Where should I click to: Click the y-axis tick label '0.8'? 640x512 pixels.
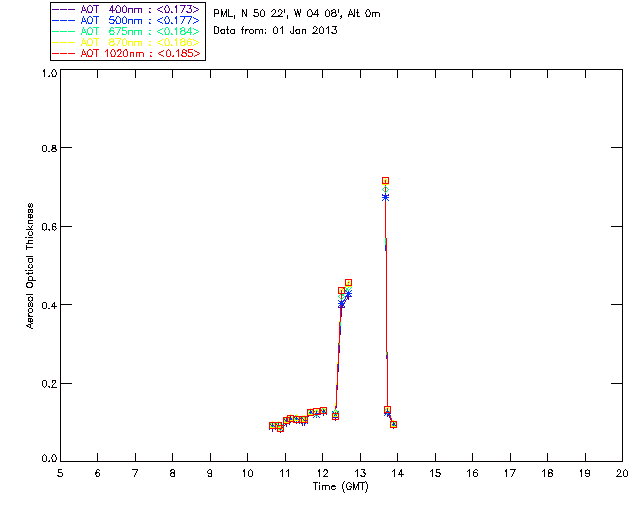click(49, 148)
